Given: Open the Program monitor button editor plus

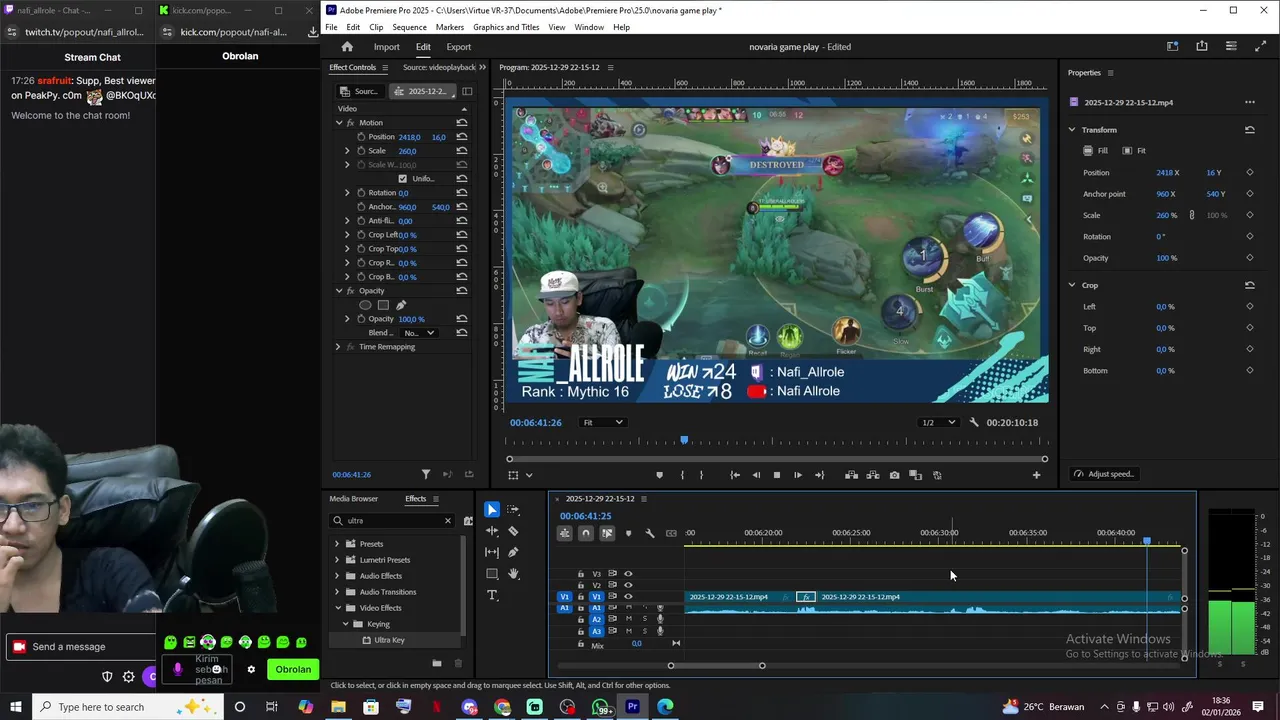Looking at the screenshot, I should tap(1036, 475).
